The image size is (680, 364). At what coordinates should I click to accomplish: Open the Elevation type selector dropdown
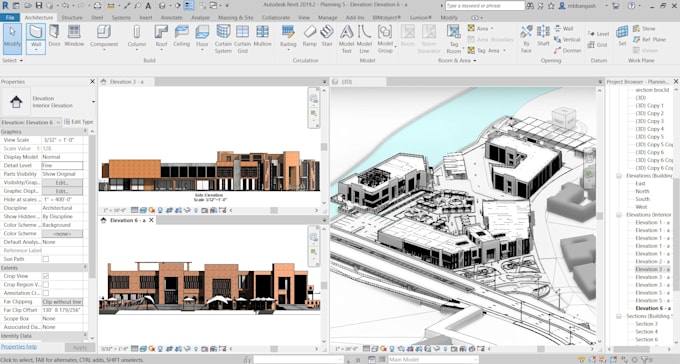[x=93, y=102]
